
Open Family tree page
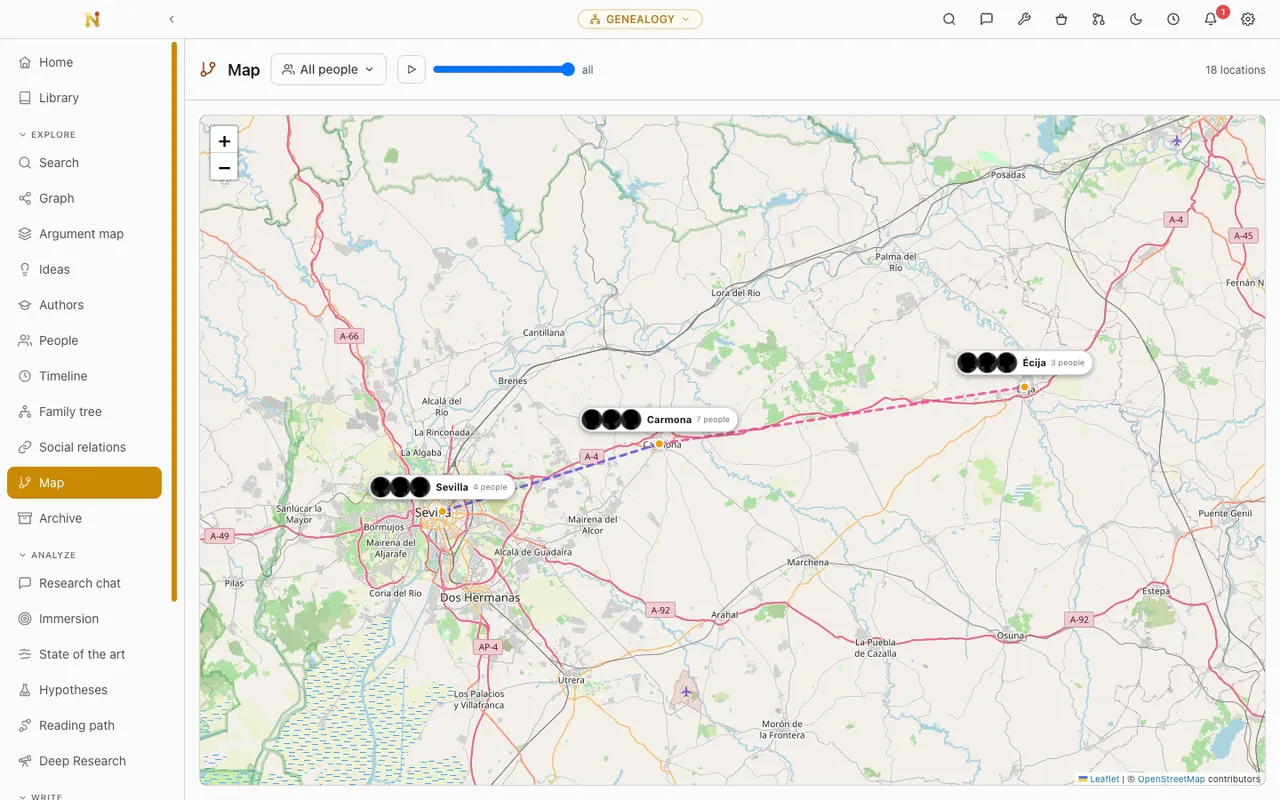(x=84, y=412)
